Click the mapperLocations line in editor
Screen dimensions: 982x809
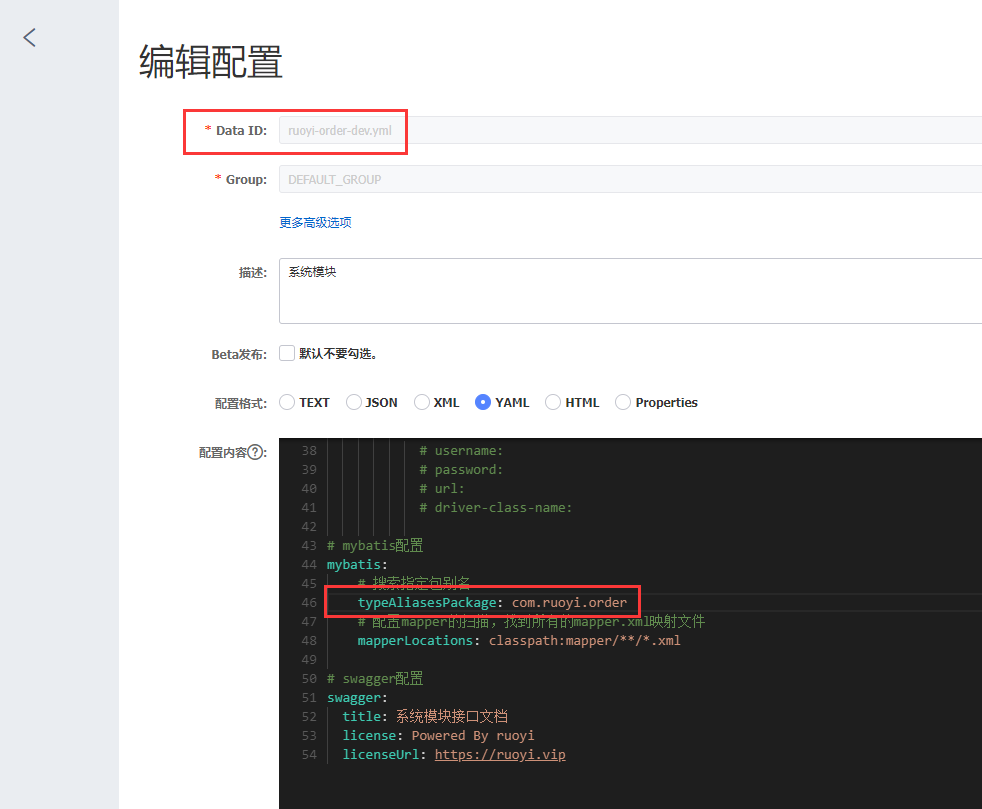(519, 641)
